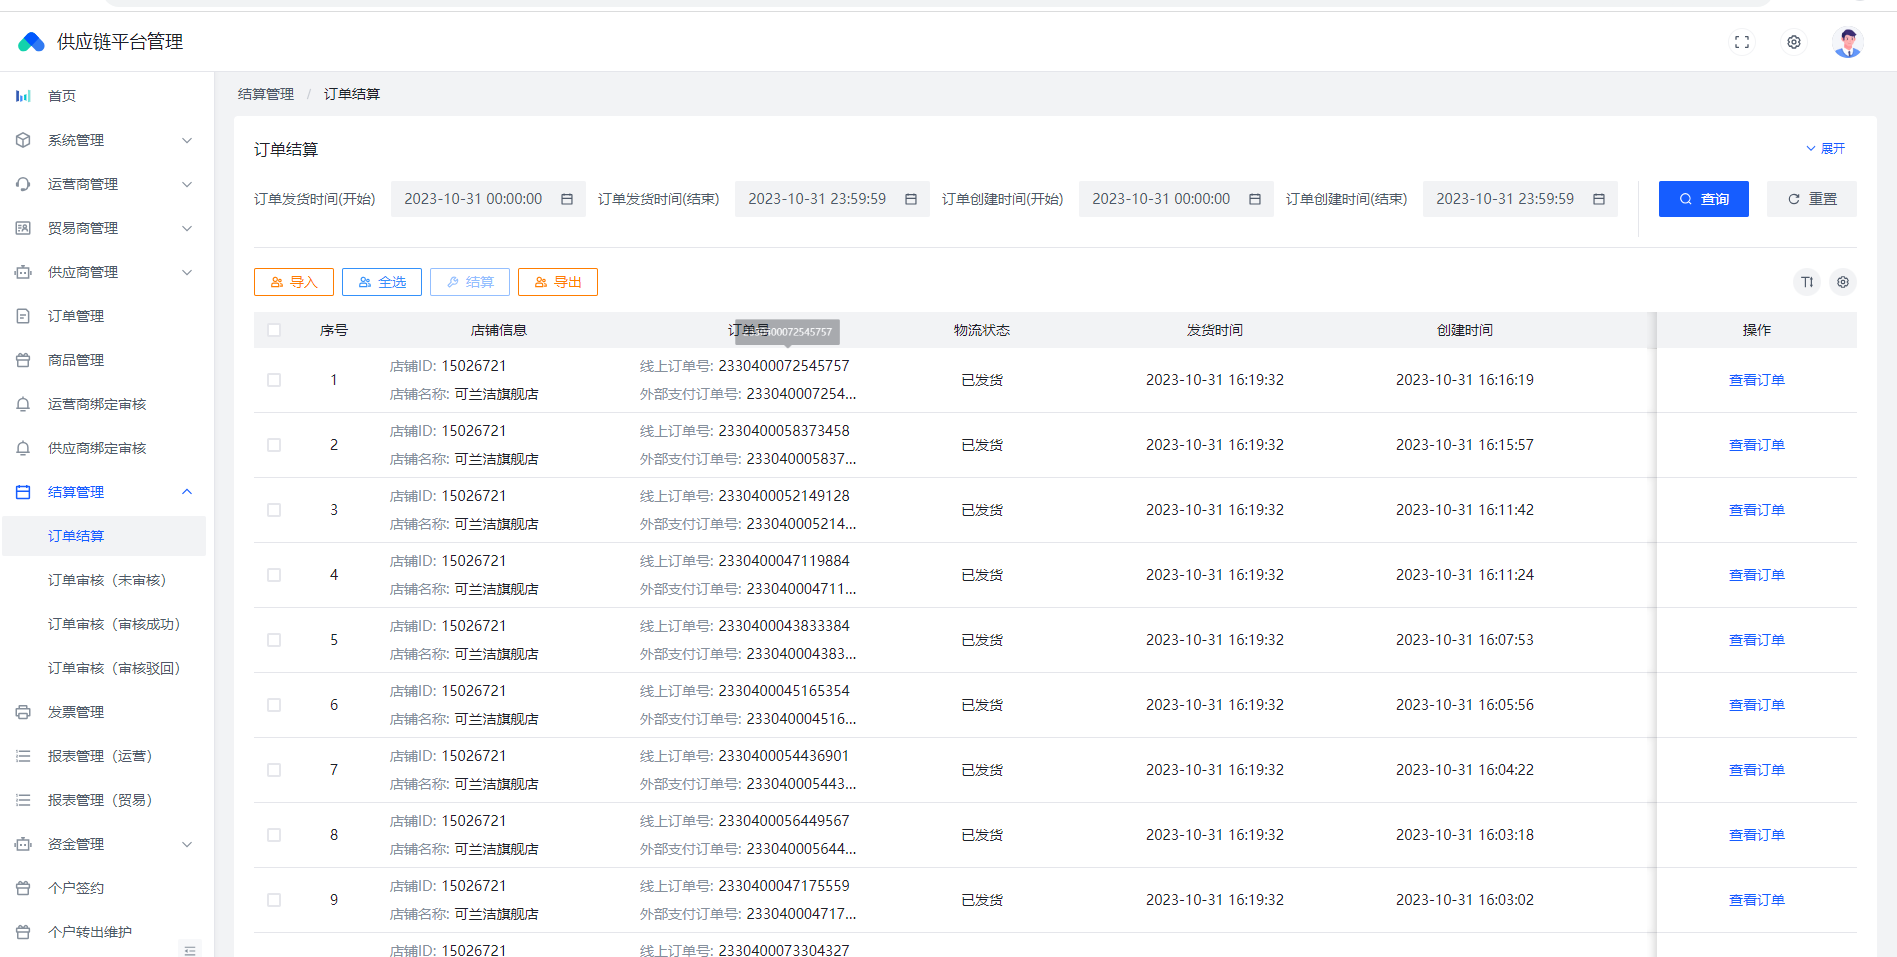Expand the 运营商管理 submenu chevron
The image size is (1897, 957).
coord(187,184)
